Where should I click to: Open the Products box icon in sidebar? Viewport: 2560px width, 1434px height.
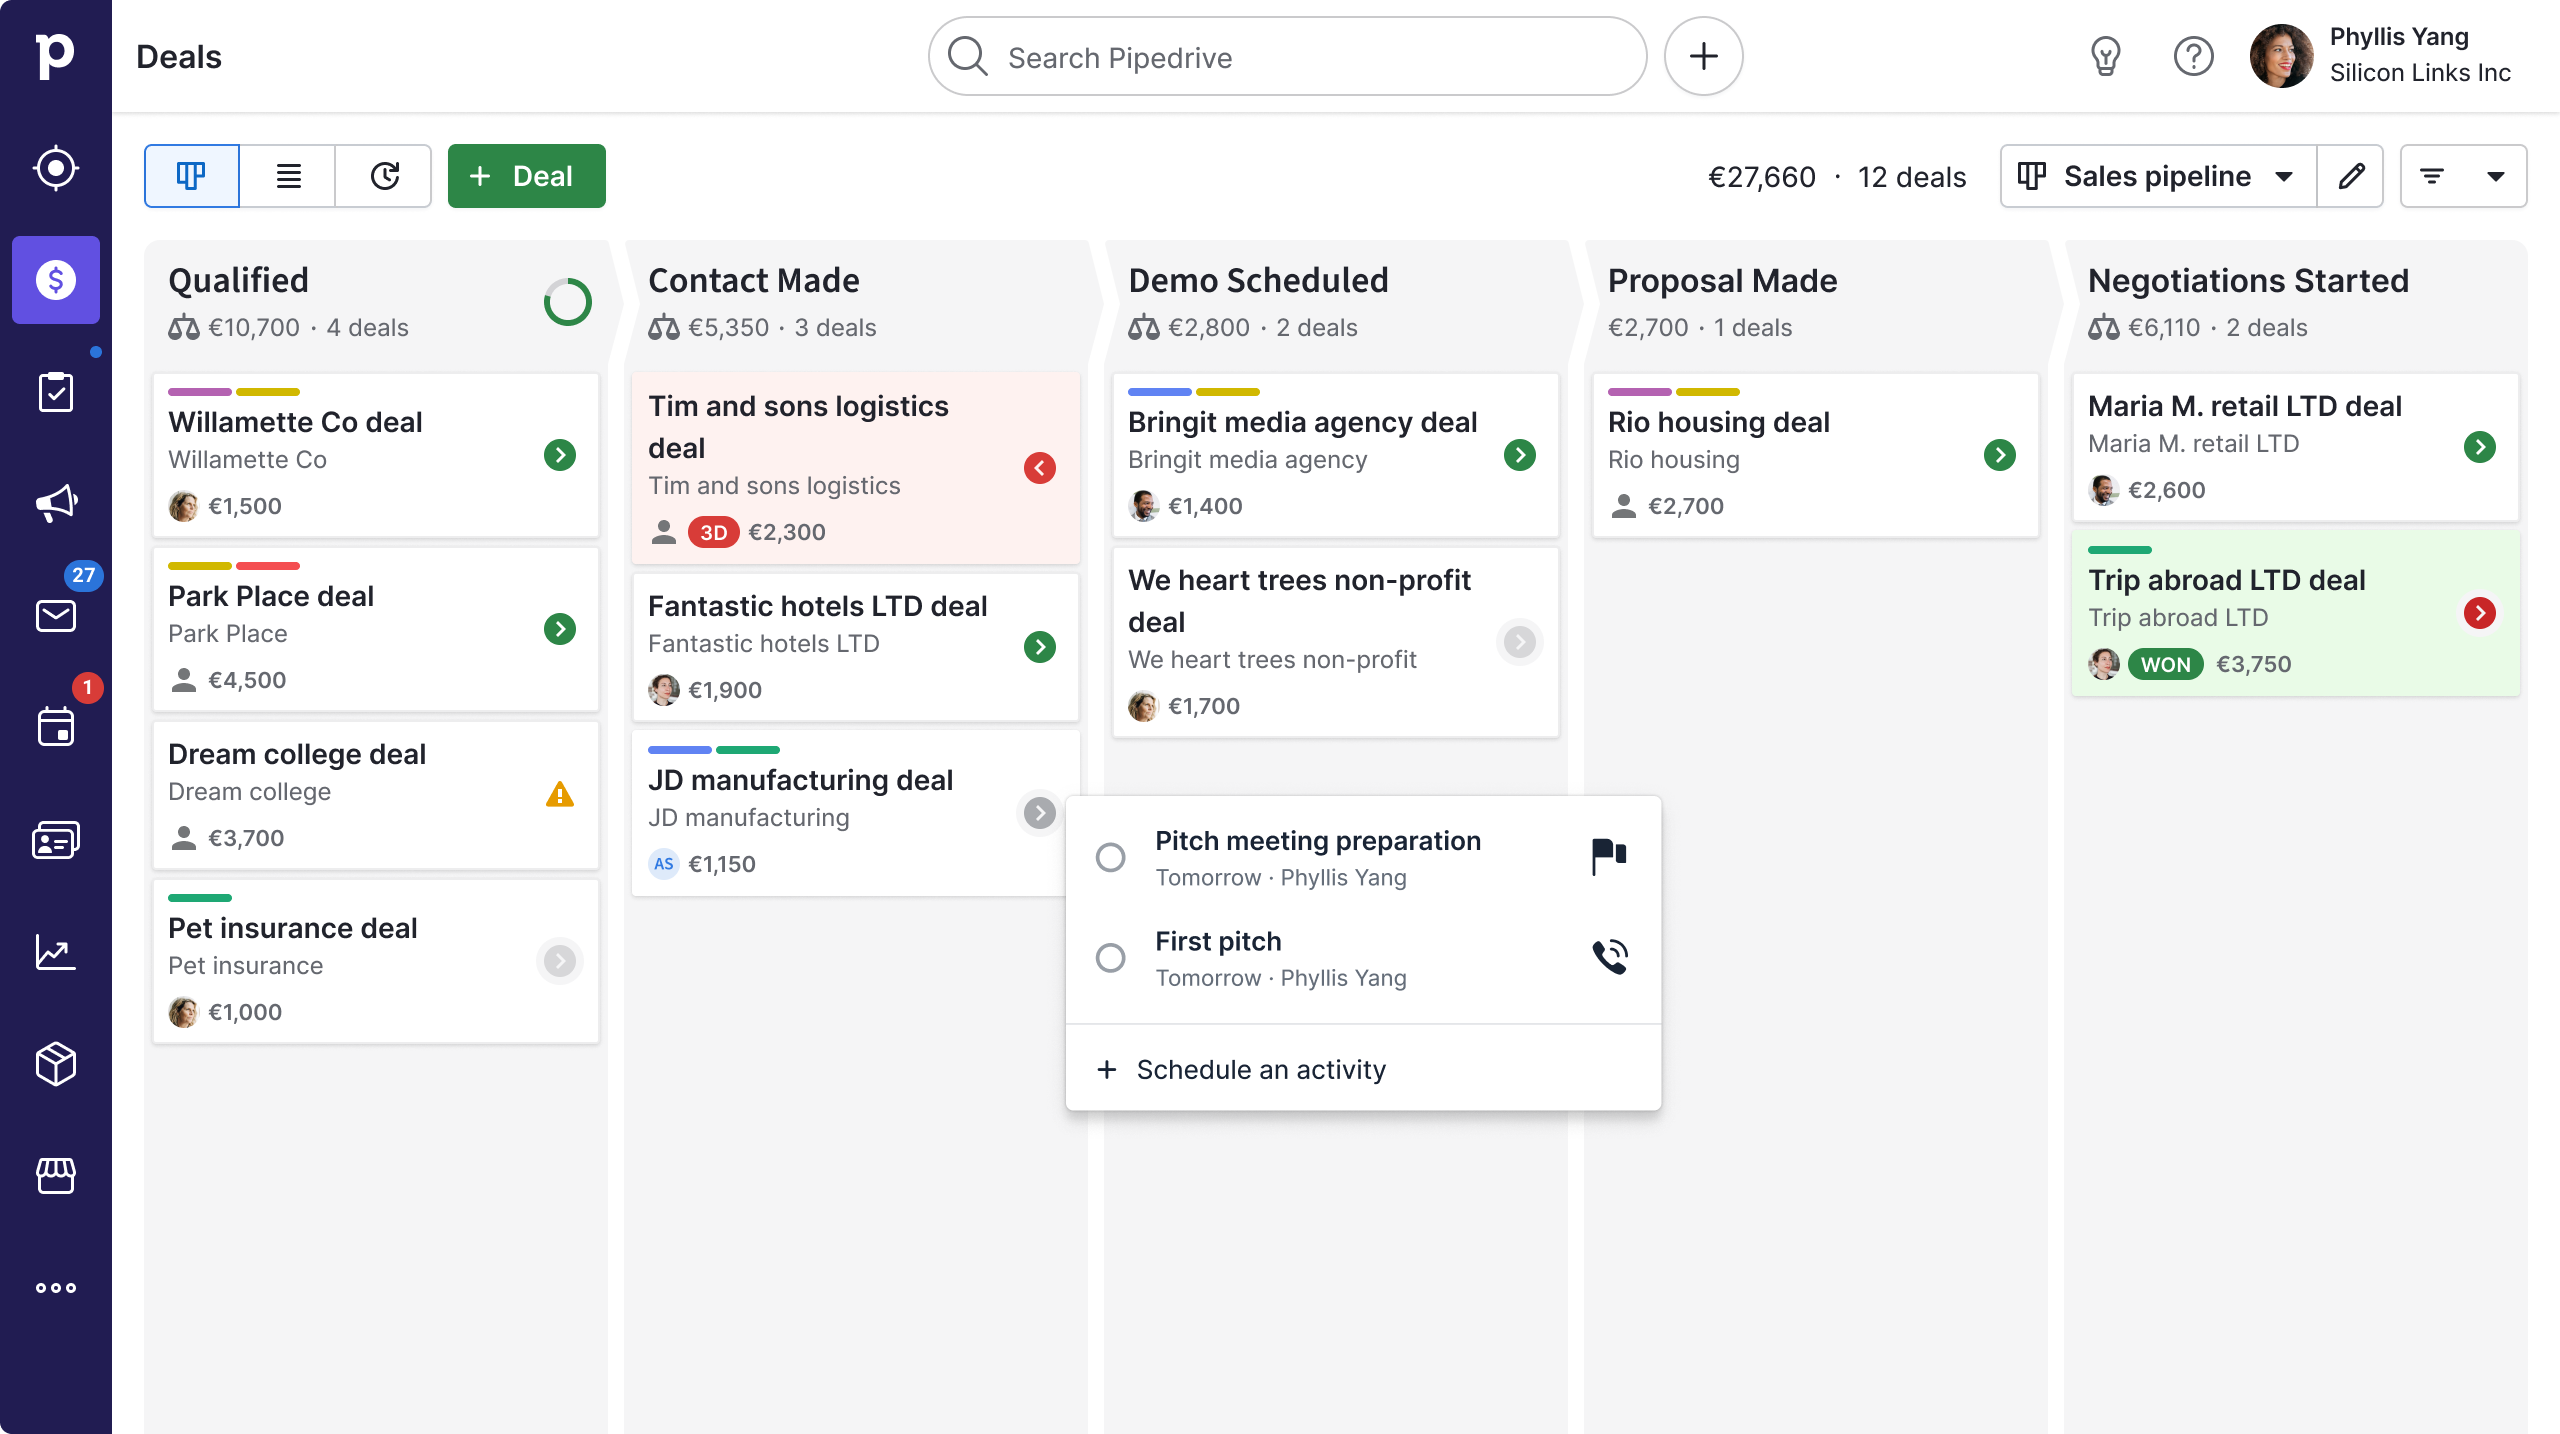56,1064
